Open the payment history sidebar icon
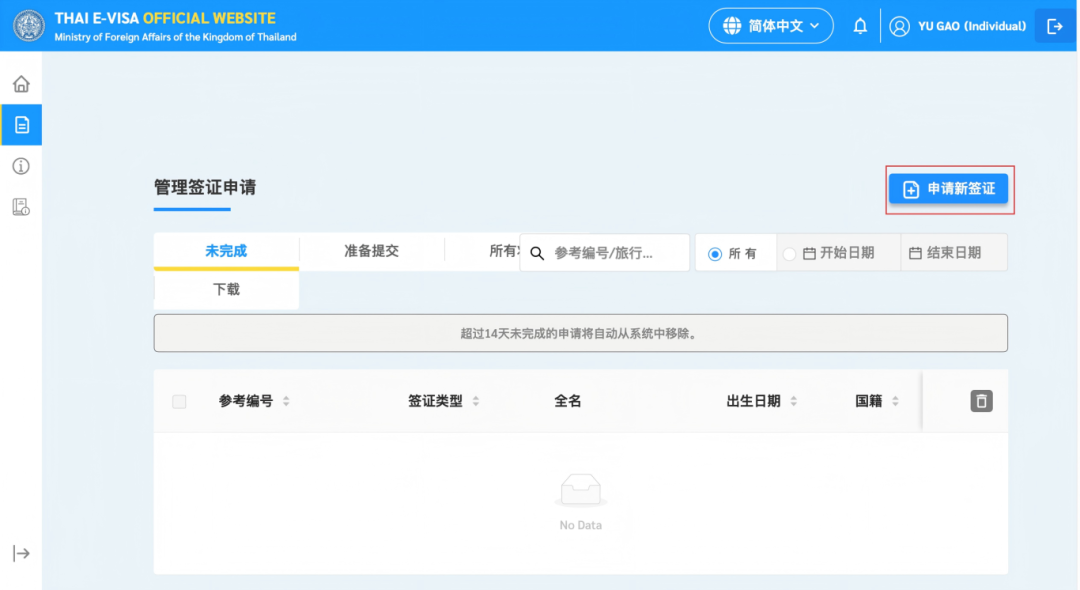Screen dimensions: 1080x590 [21, 207]
